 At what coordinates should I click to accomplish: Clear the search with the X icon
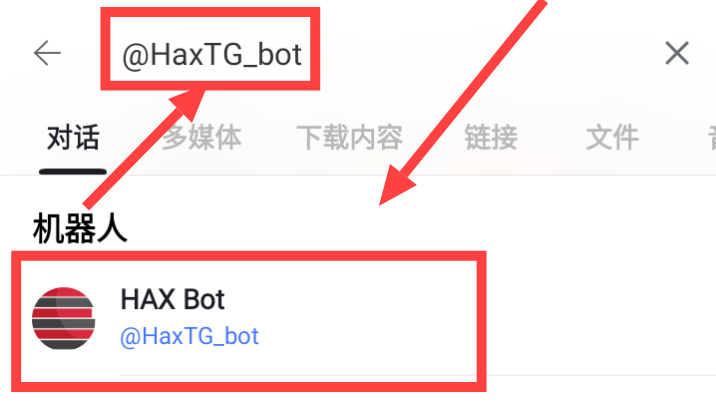tap(677, 53)
